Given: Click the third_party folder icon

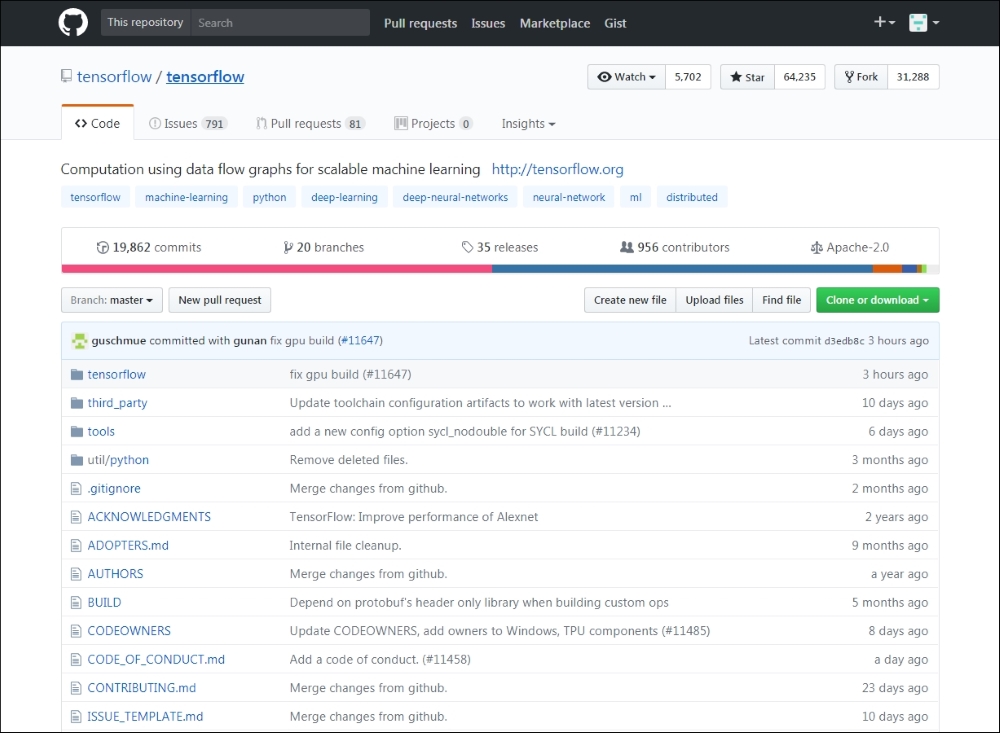Looking at the screenshot, I should pyautogui.click(x=77, y=403).
